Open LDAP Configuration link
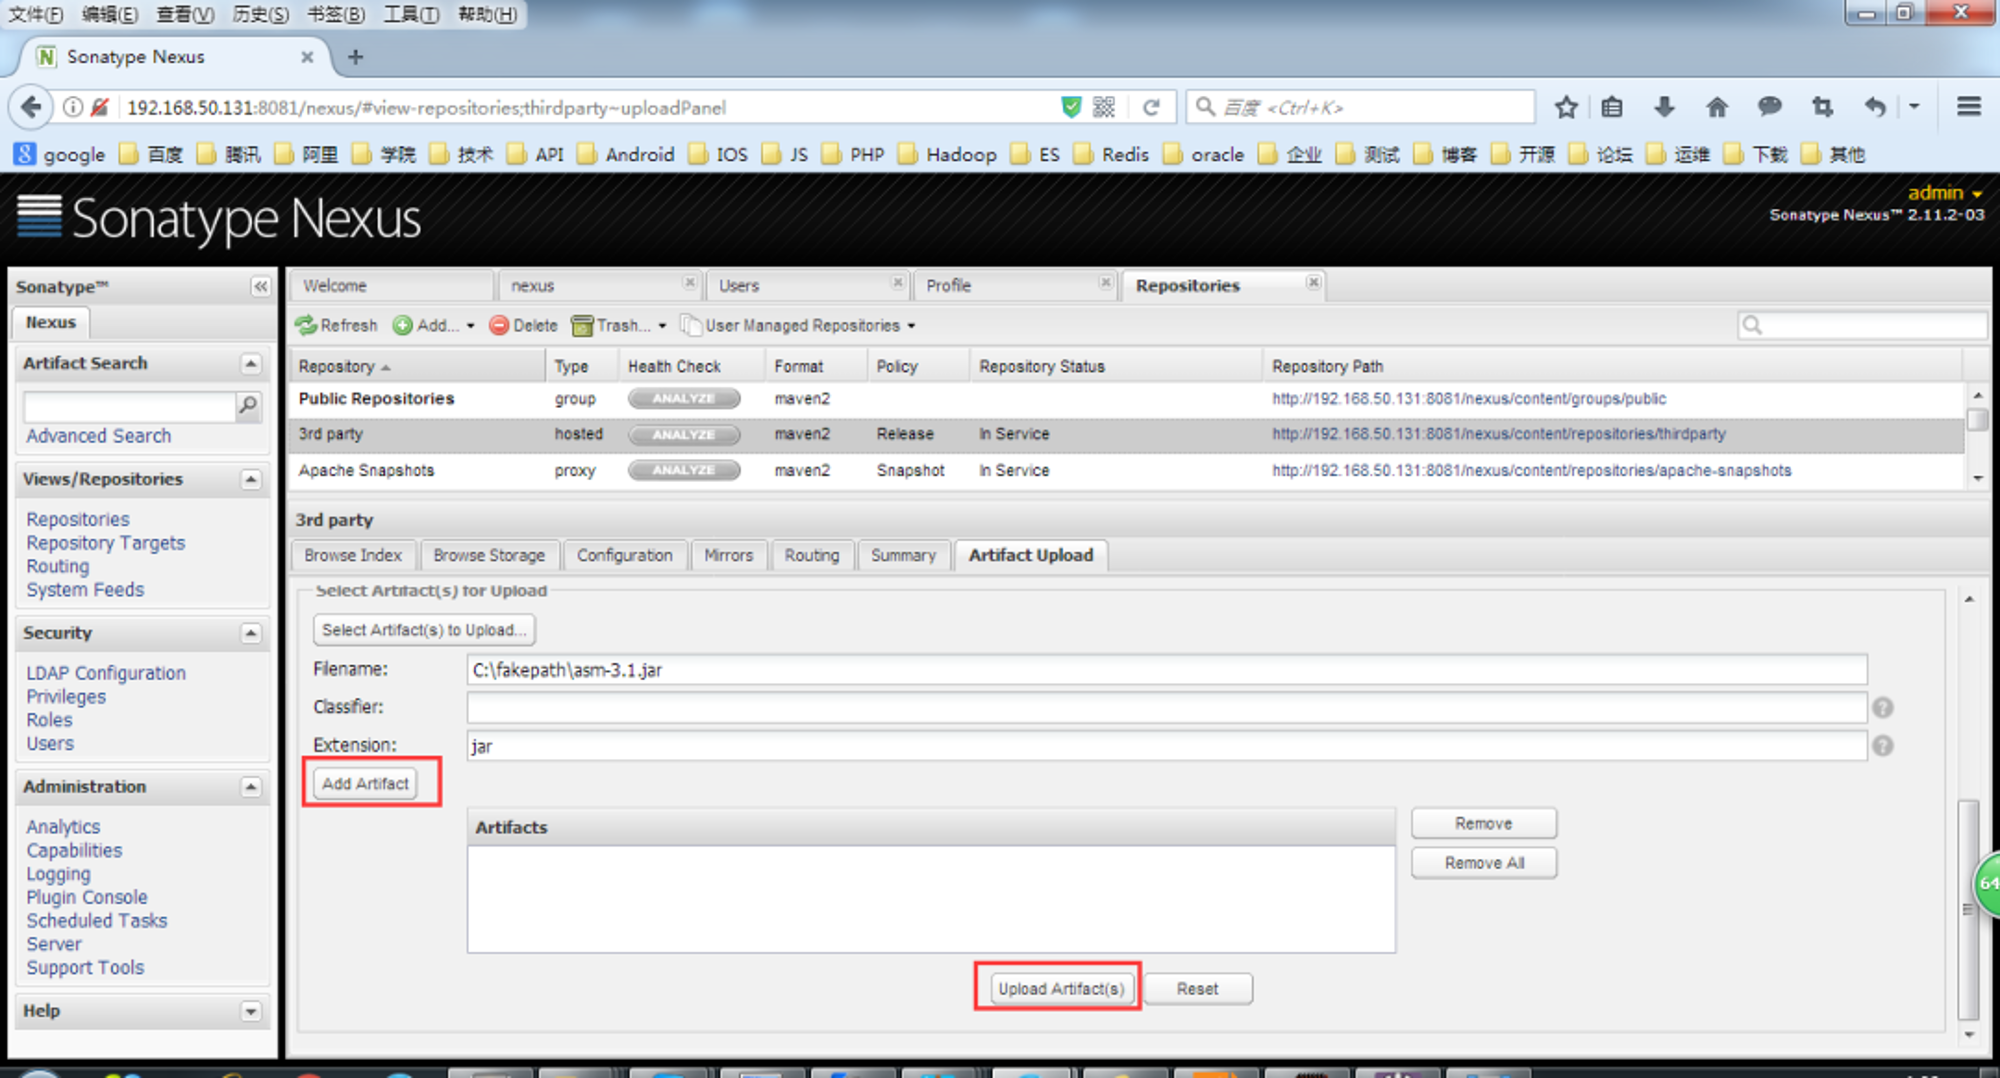 tap(105, 673)
